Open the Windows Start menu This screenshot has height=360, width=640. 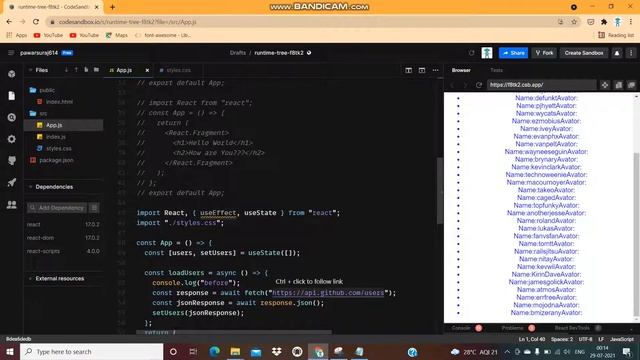coord(9,351)
